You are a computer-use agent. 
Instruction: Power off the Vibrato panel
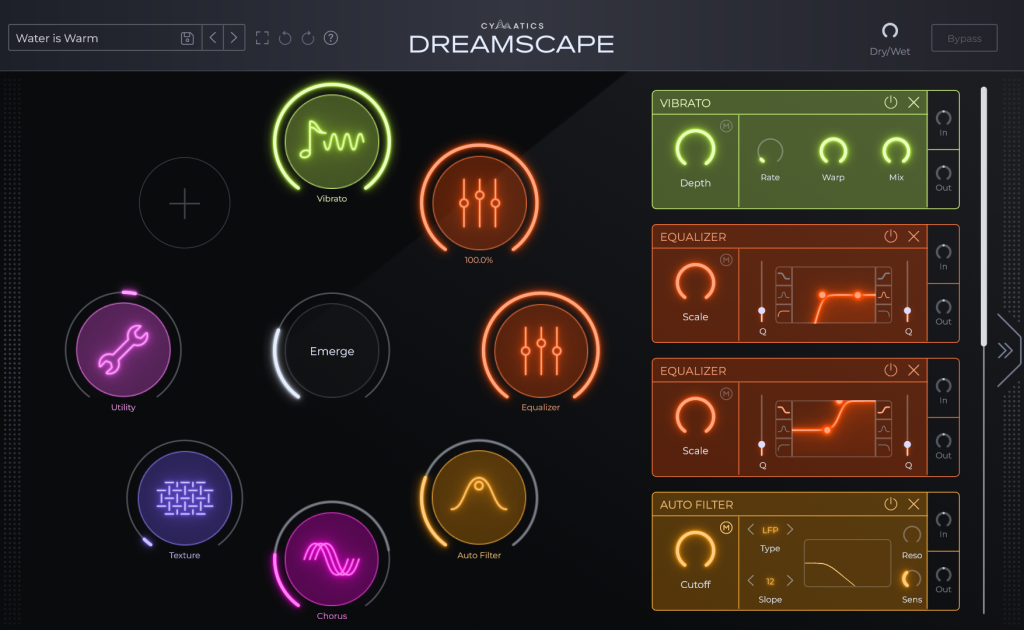[889, 102]
